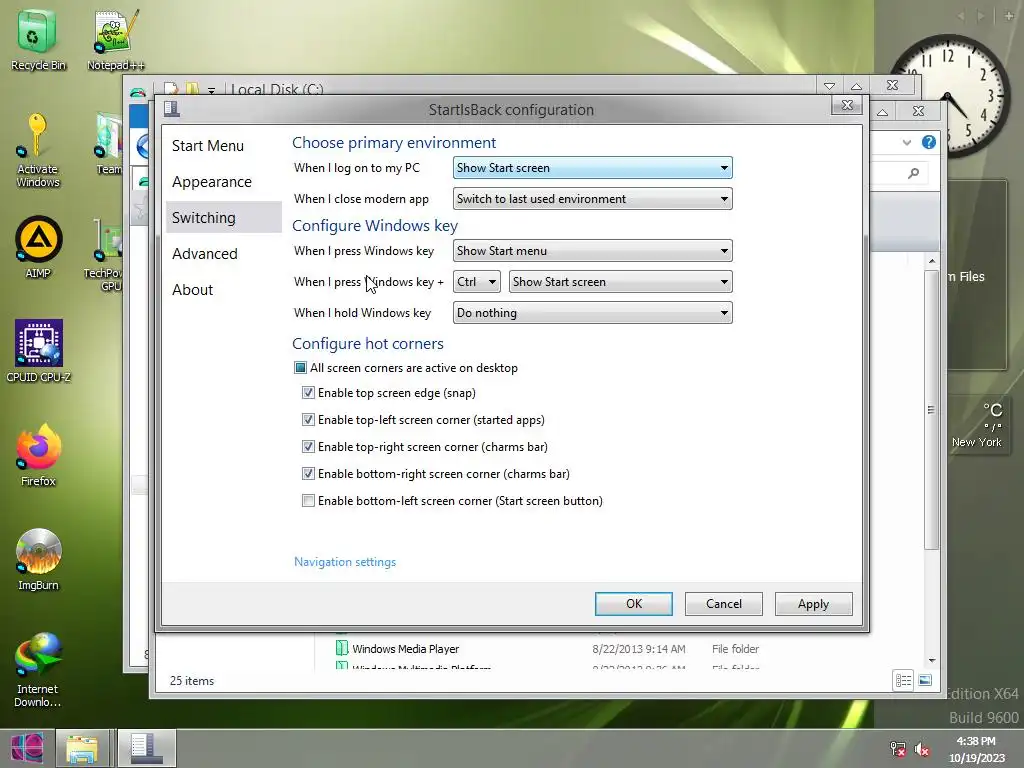Screen dimensions: 1024x768
Task: Click the '25 items' status bar text
Action: 192,680
